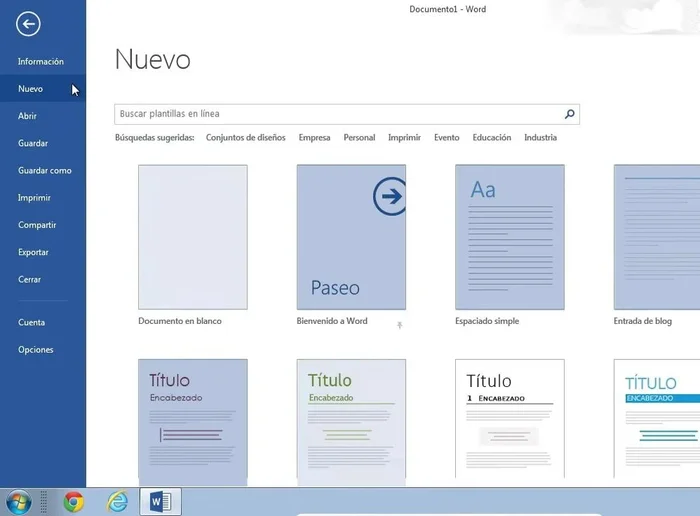Choose the Espaciado simple template
The image size is (700, 516).
coord(510,237)
